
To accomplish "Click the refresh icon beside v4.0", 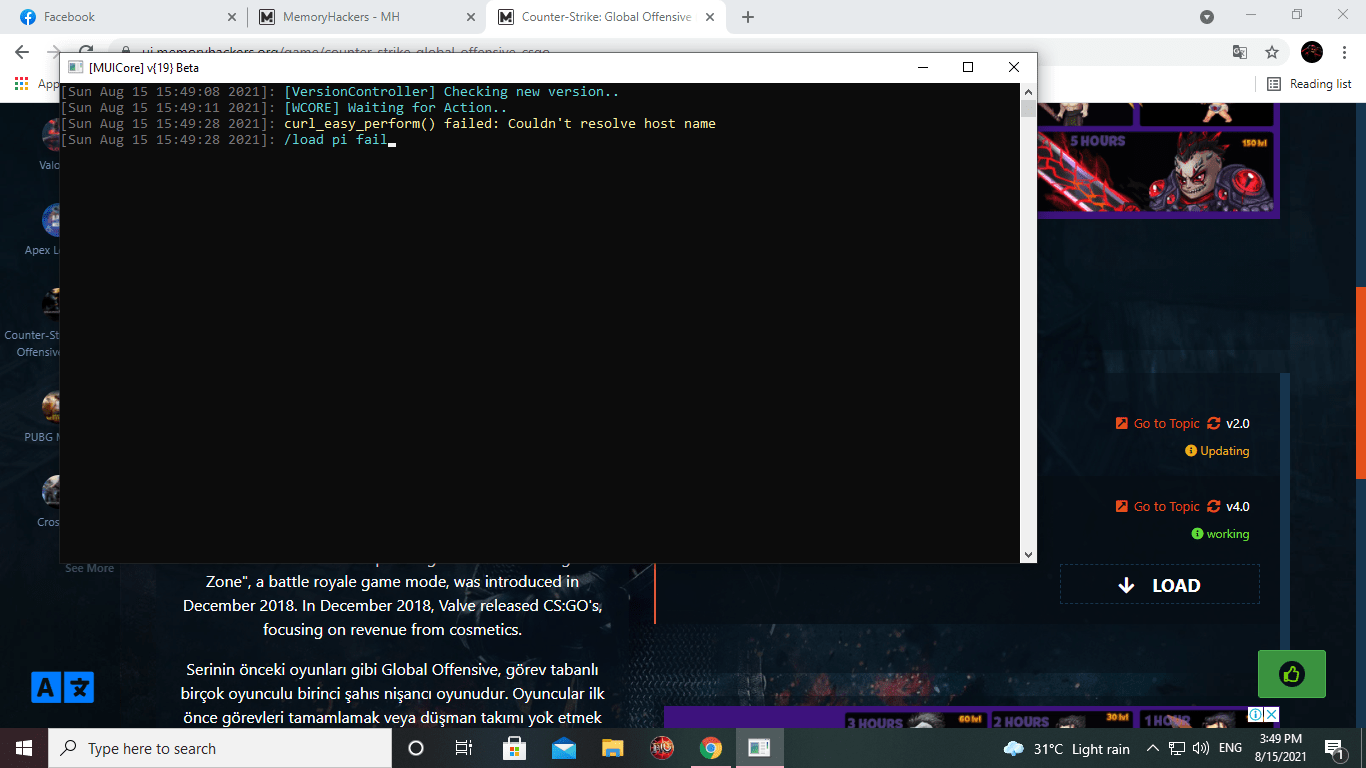I will click(1214, 506).
